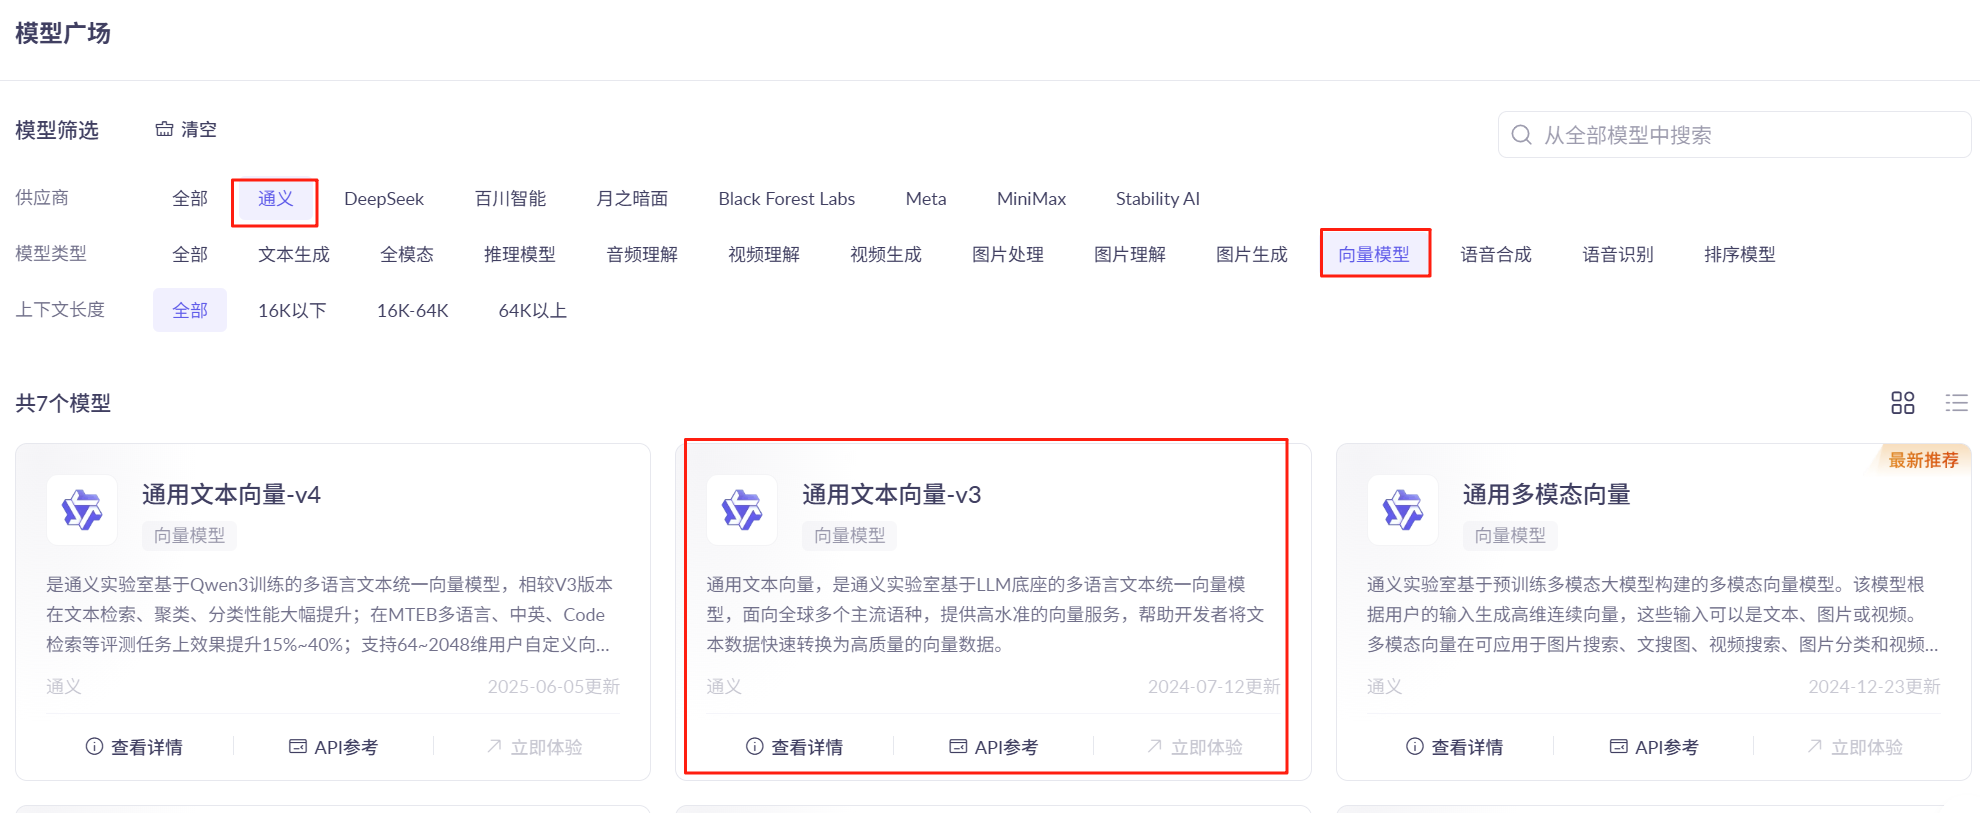Screen dimensions: 1980x813
Task: Click the 共7个模型 count text
Action: [63, 403]
